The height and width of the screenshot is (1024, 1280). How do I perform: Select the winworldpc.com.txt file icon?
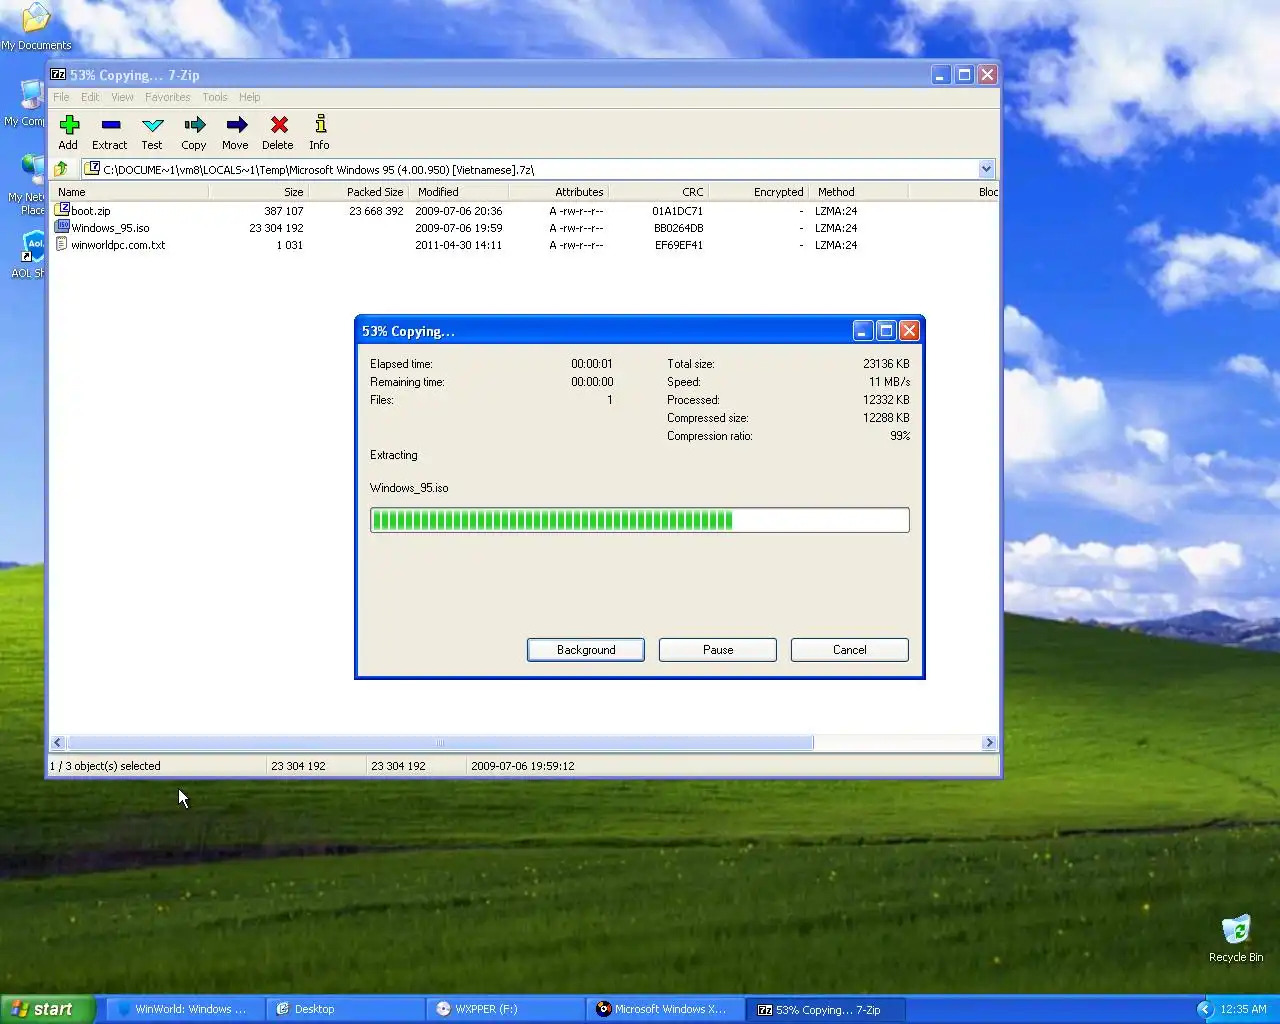click(x=62, y=244)
